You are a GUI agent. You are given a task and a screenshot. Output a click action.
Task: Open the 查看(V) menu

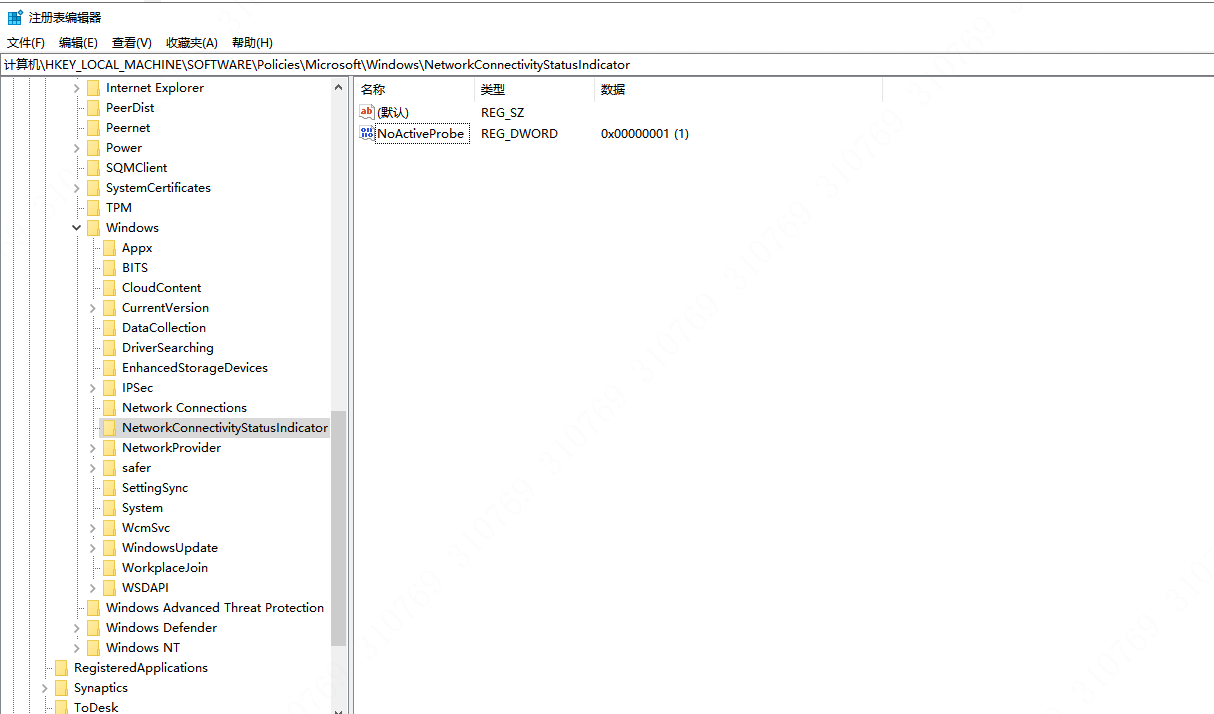click(x=131, y=42)
